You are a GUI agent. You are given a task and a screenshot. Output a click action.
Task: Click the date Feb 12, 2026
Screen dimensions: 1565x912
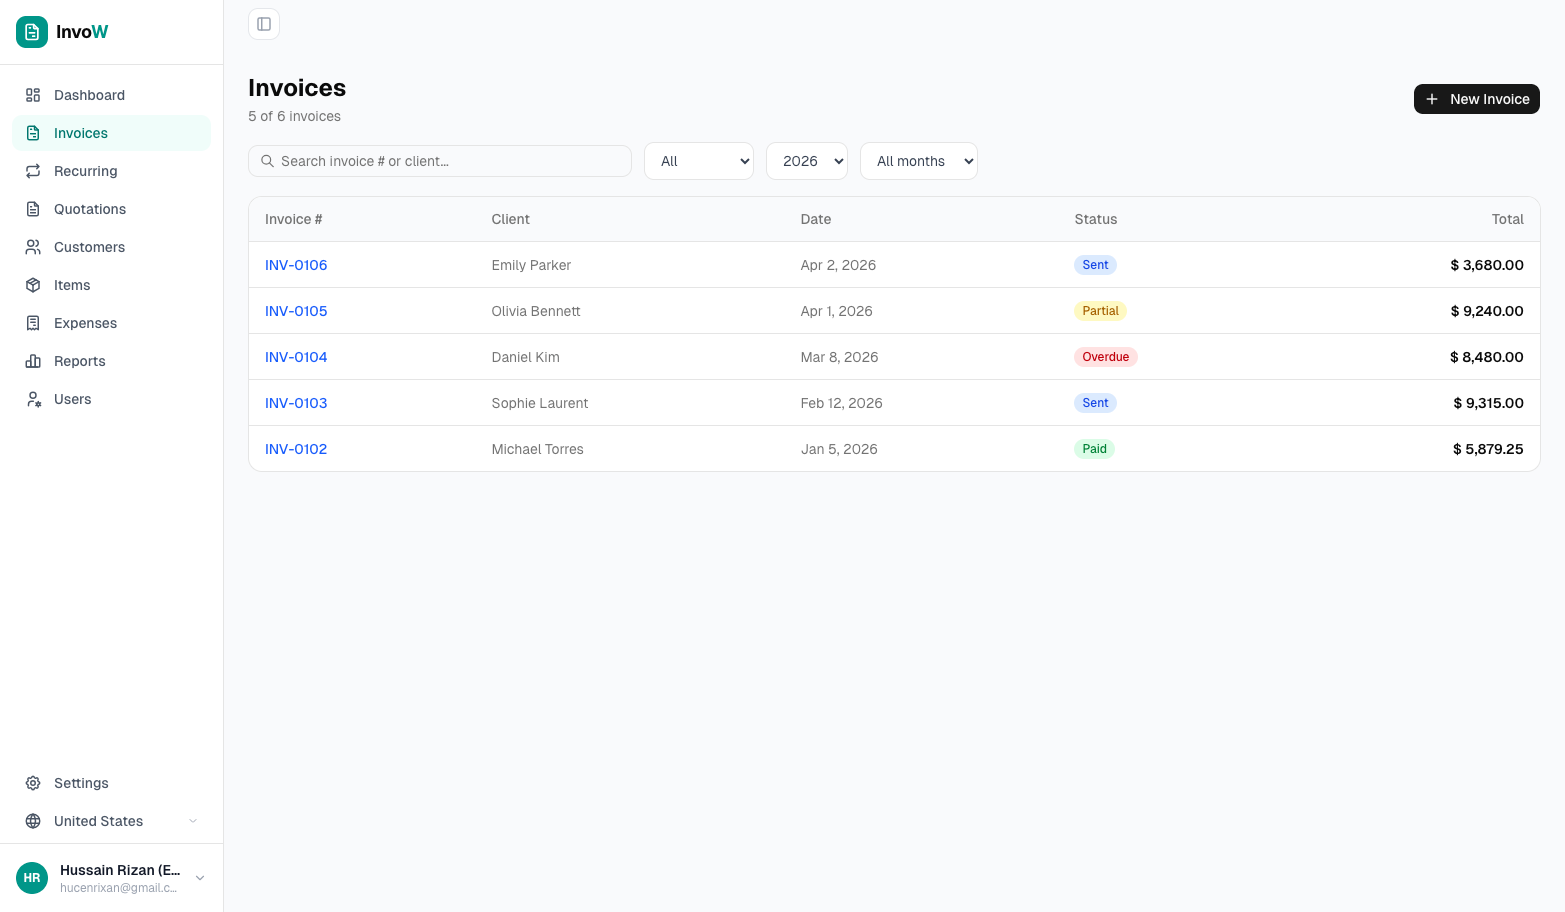[x=842, y=403]
